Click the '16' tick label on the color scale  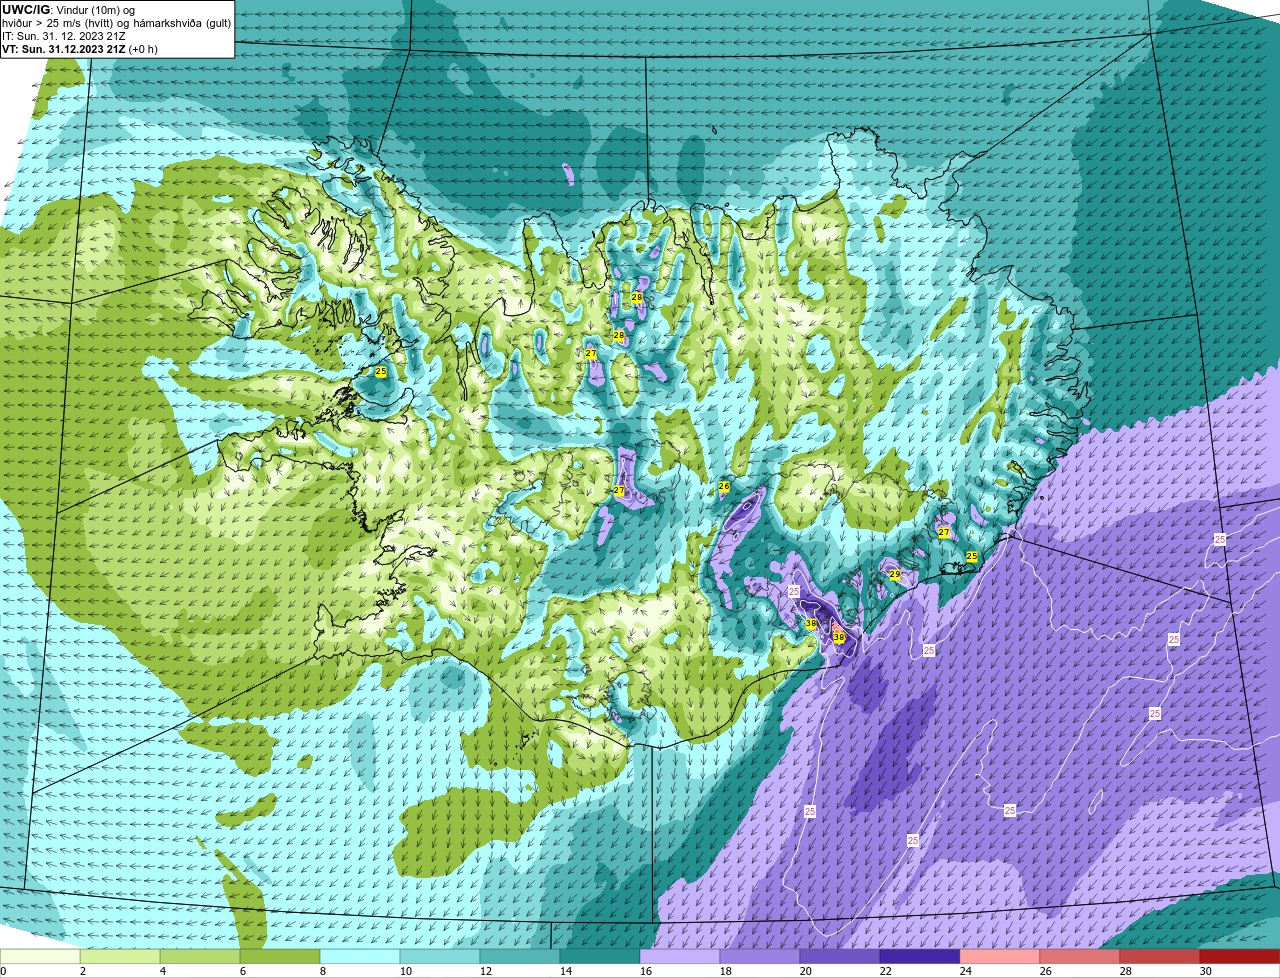coord(645,971)
